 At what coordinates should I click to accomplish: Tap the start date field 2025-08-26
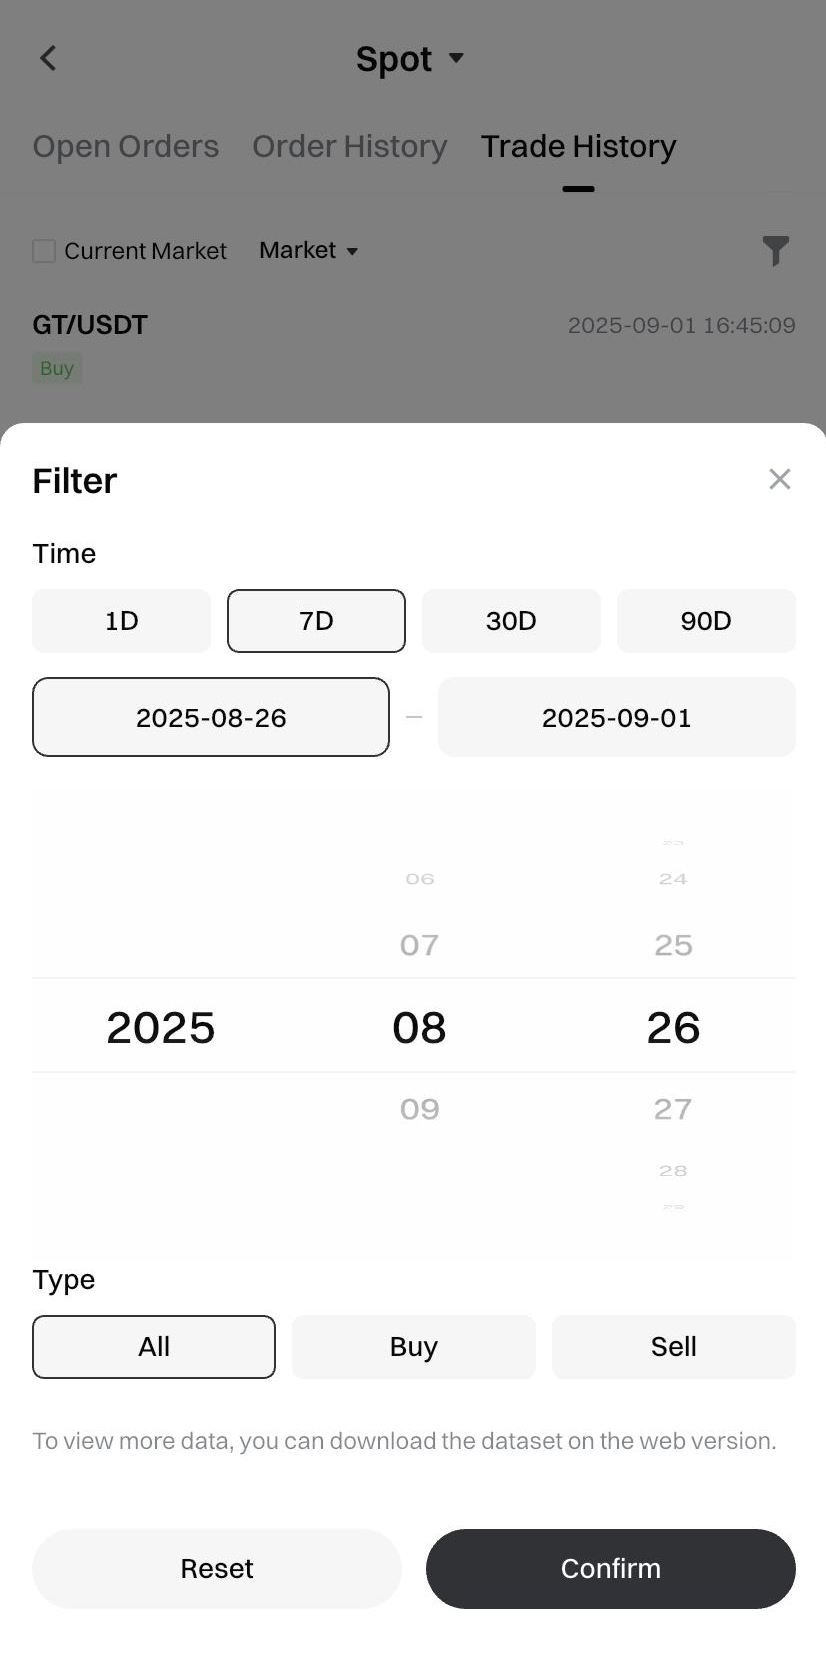(x=211, y=717)
